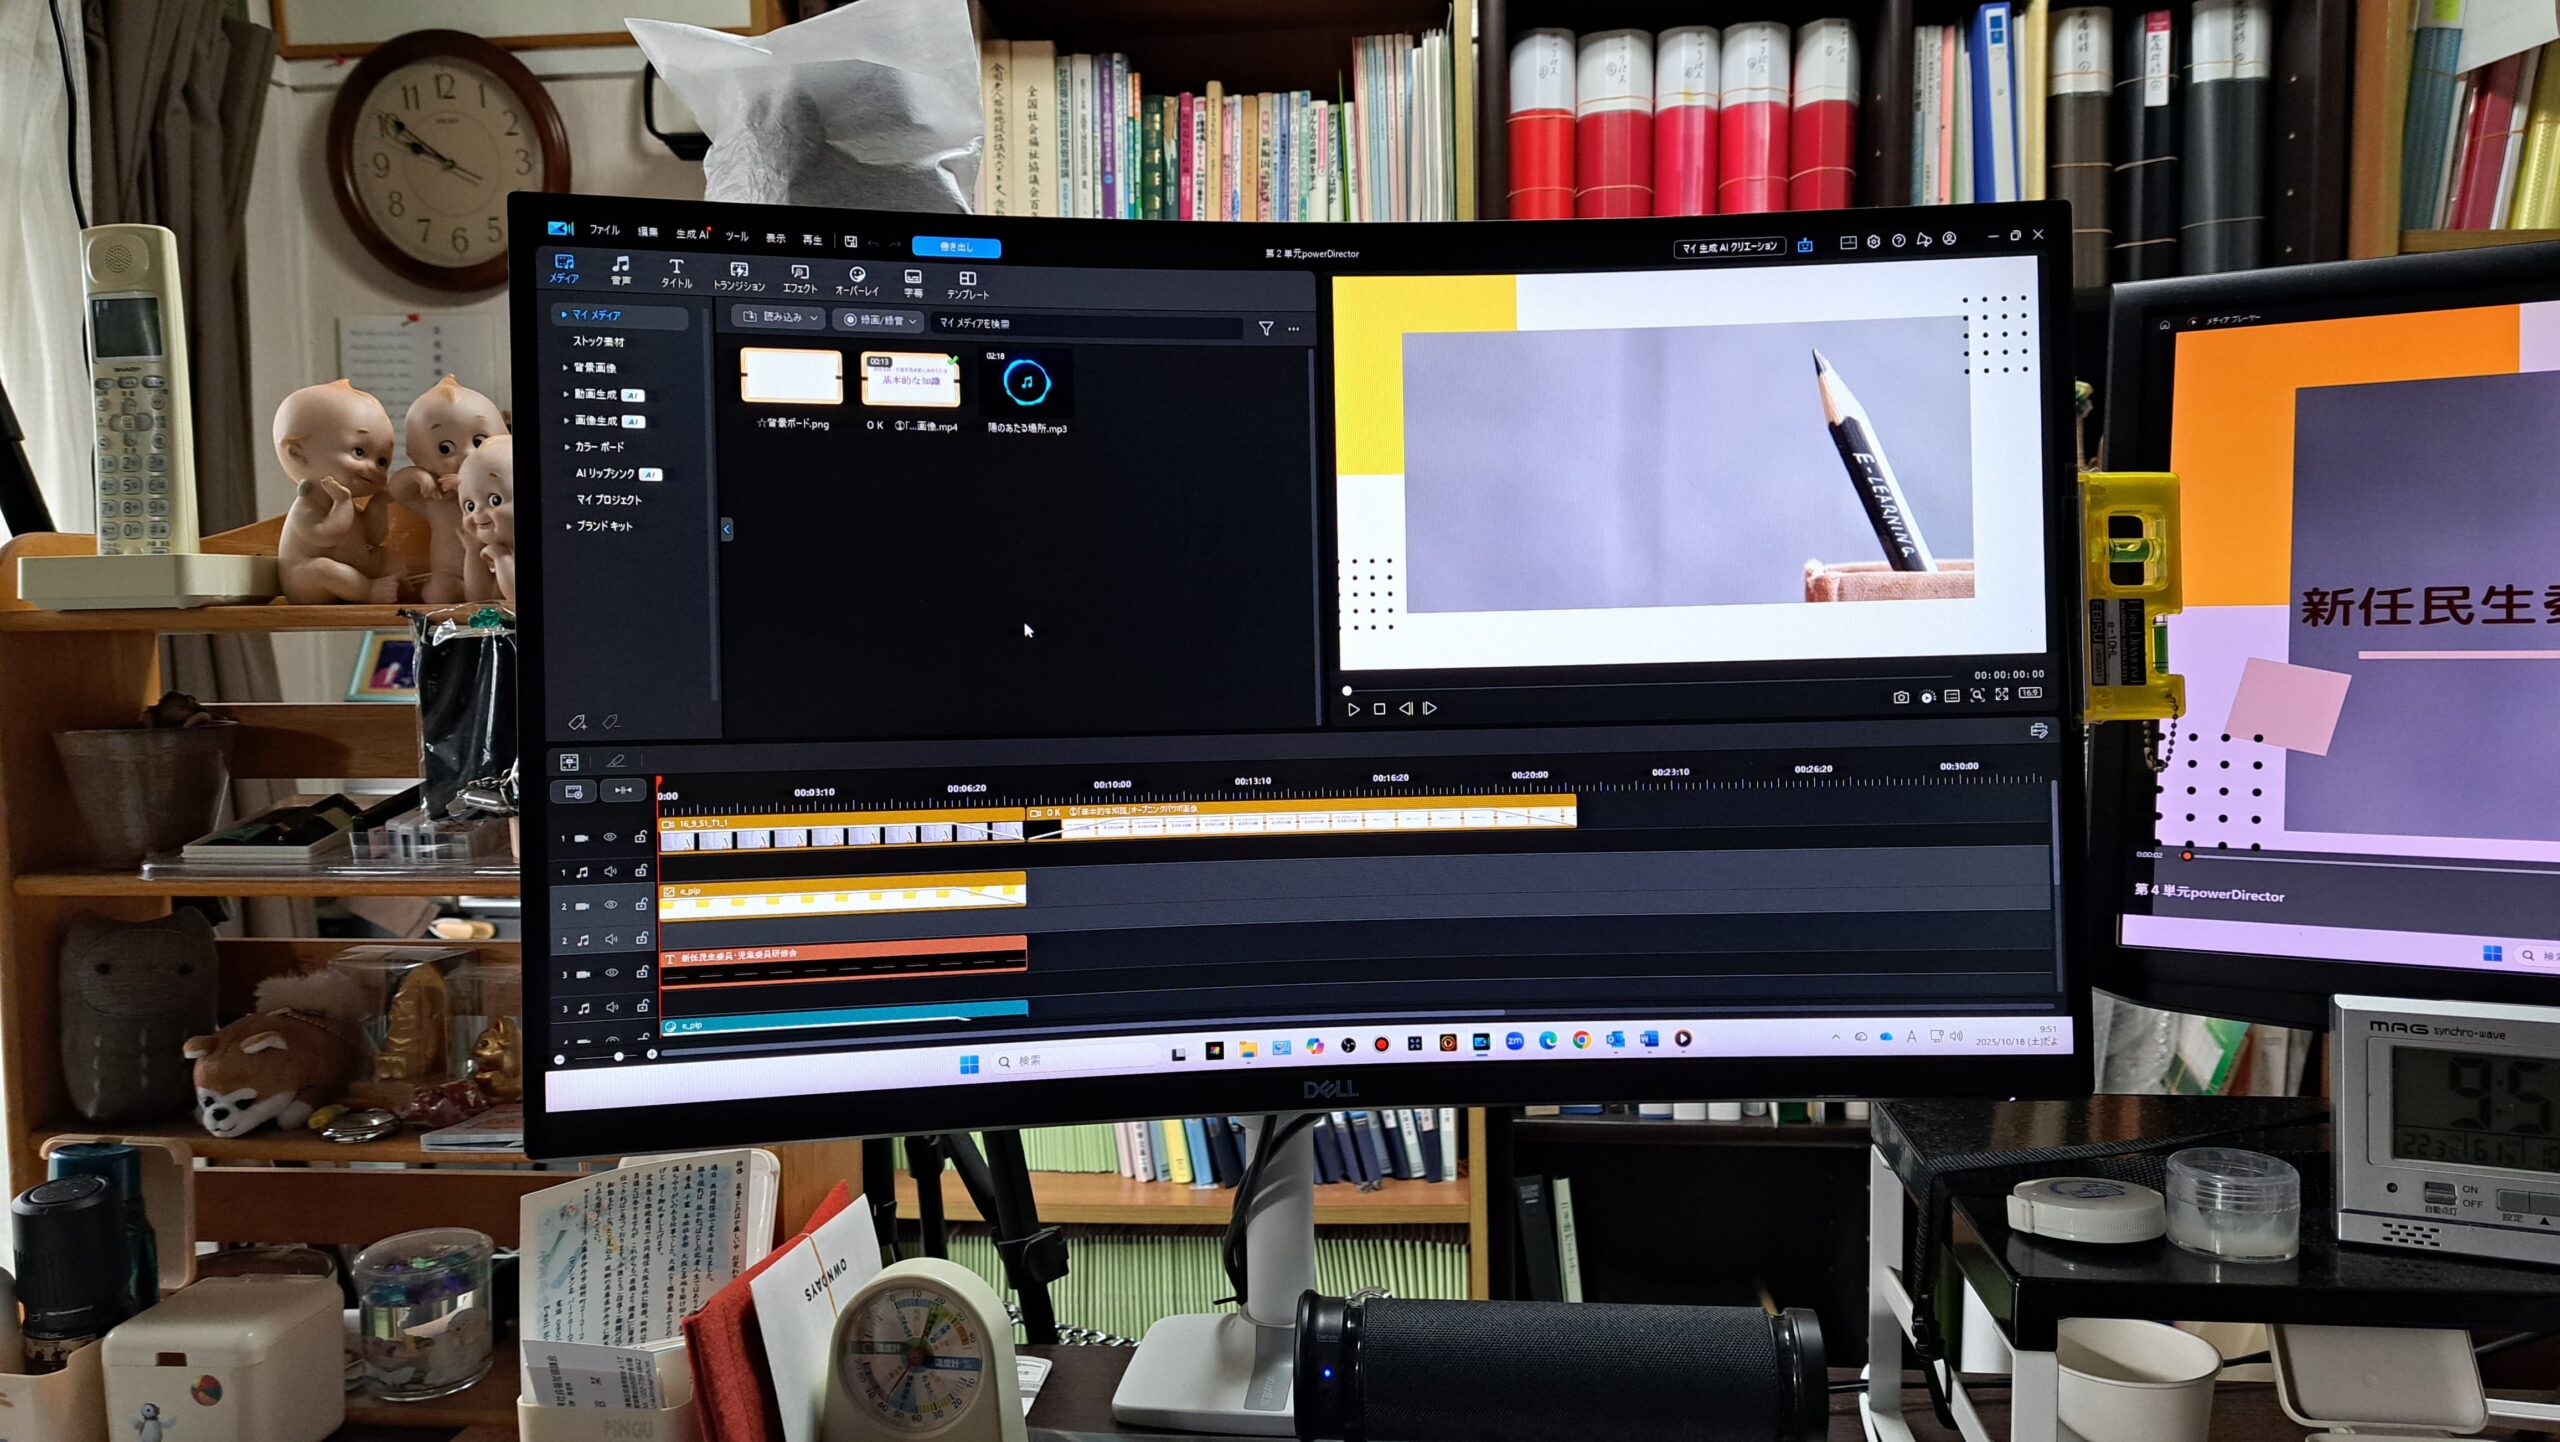Click the マイ生成AIクリエーション button

pyautogui.click(x=1729, y=246)
